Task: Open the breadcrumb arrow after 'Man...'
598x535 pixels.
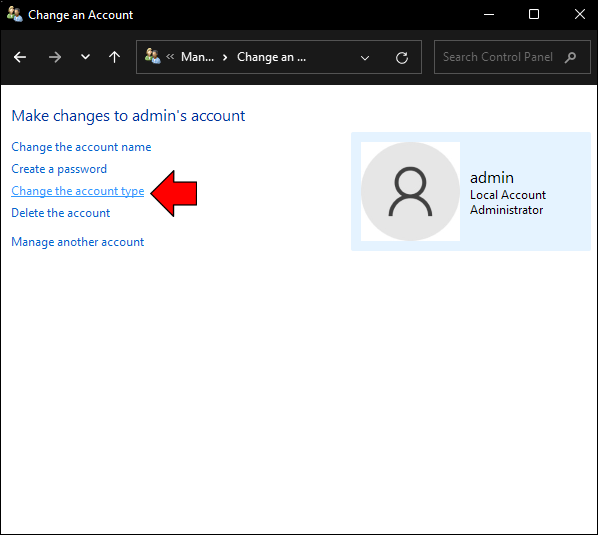Action: point(225,57)
